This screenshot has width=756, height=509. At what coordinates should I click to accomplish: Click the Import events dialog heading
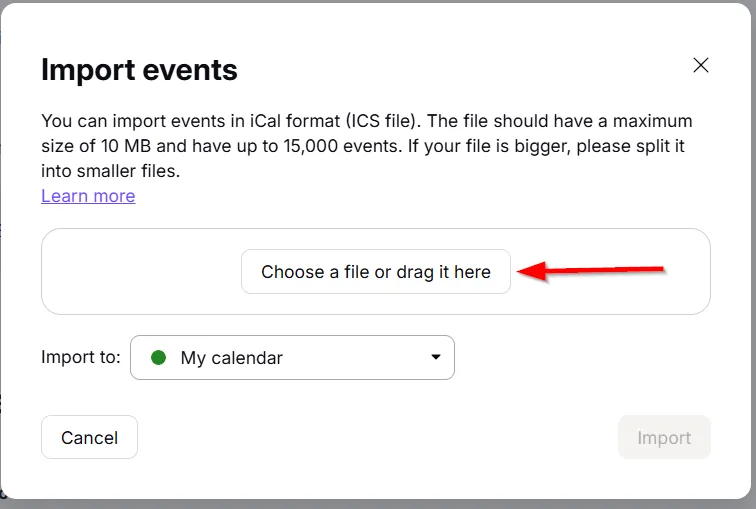(x=139, y=70)
